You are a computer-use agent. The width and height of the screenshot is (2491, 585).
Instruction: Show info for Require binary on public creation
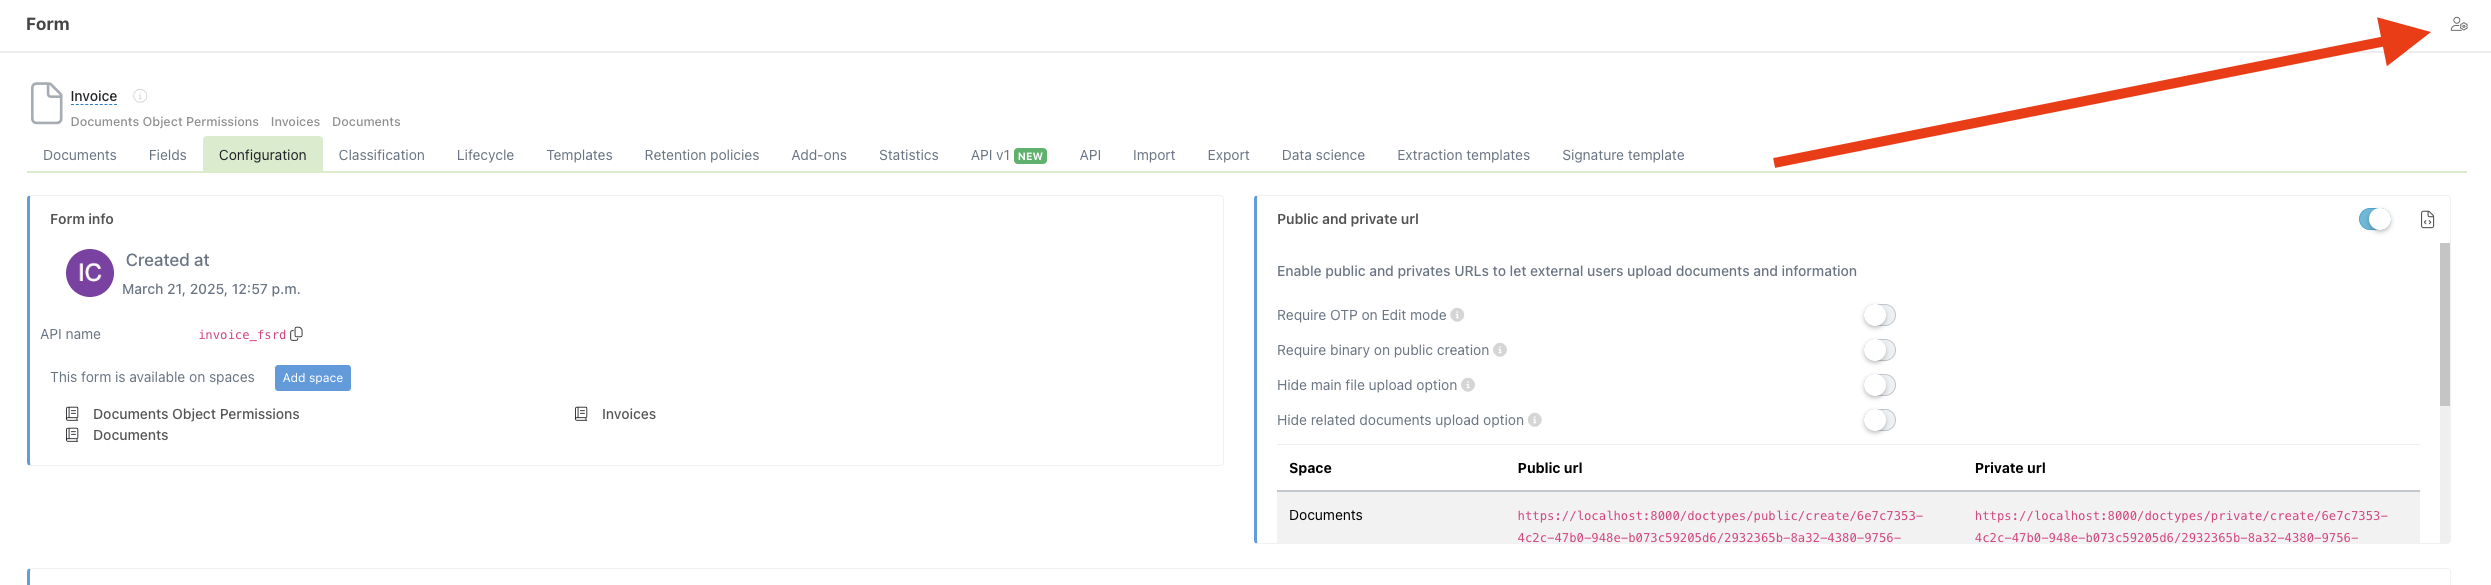[x=1500, y=350]
